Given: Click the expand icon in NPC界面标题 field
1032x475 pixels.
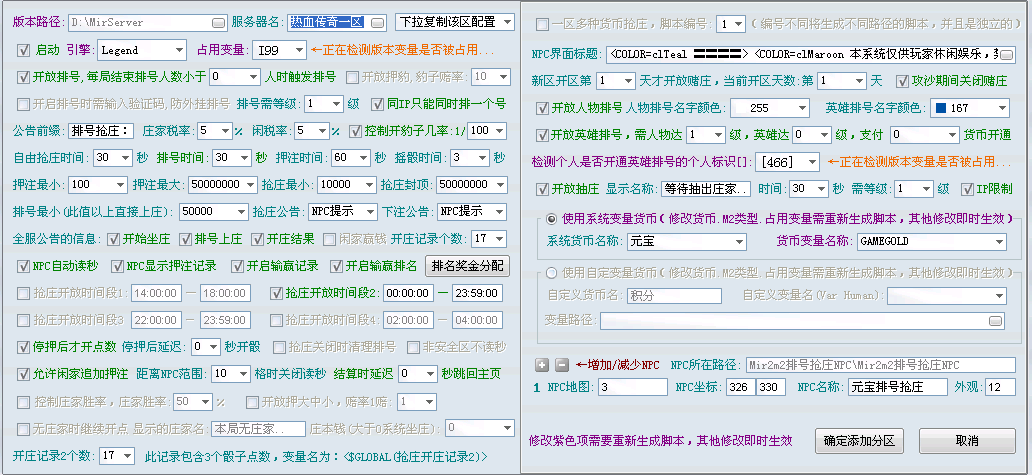Looking at the screenshot, I should [1007, 54].
